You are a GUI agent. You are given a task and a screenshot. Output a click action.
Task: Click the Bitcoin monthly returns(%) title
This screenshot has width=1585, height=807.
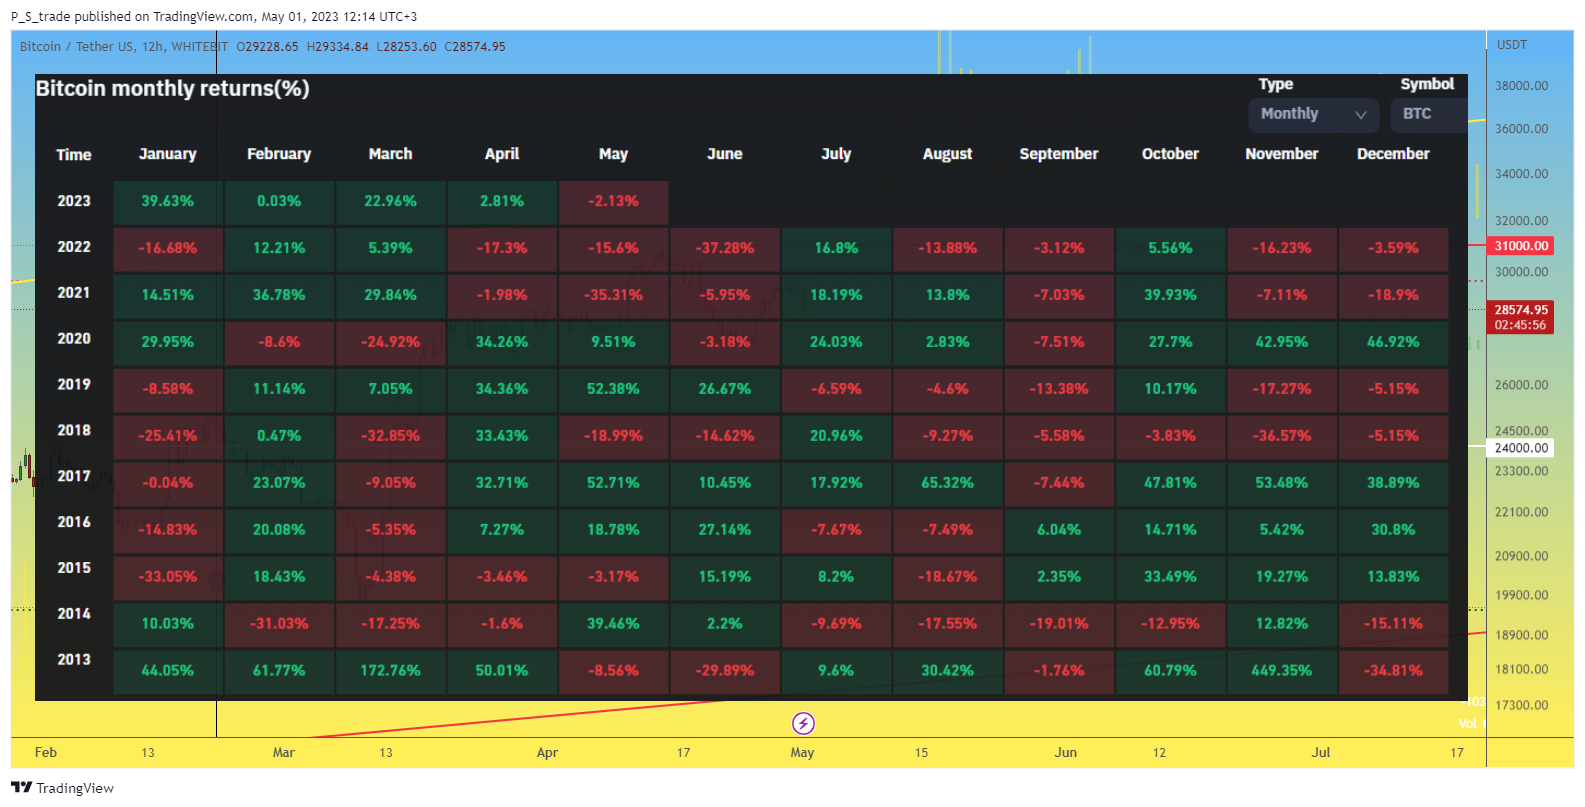click(x=172, y=89)
